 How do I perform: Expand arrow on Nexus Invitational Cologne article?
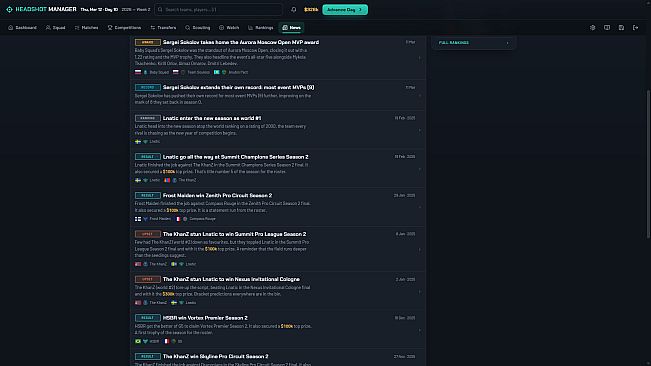(419, 291)
